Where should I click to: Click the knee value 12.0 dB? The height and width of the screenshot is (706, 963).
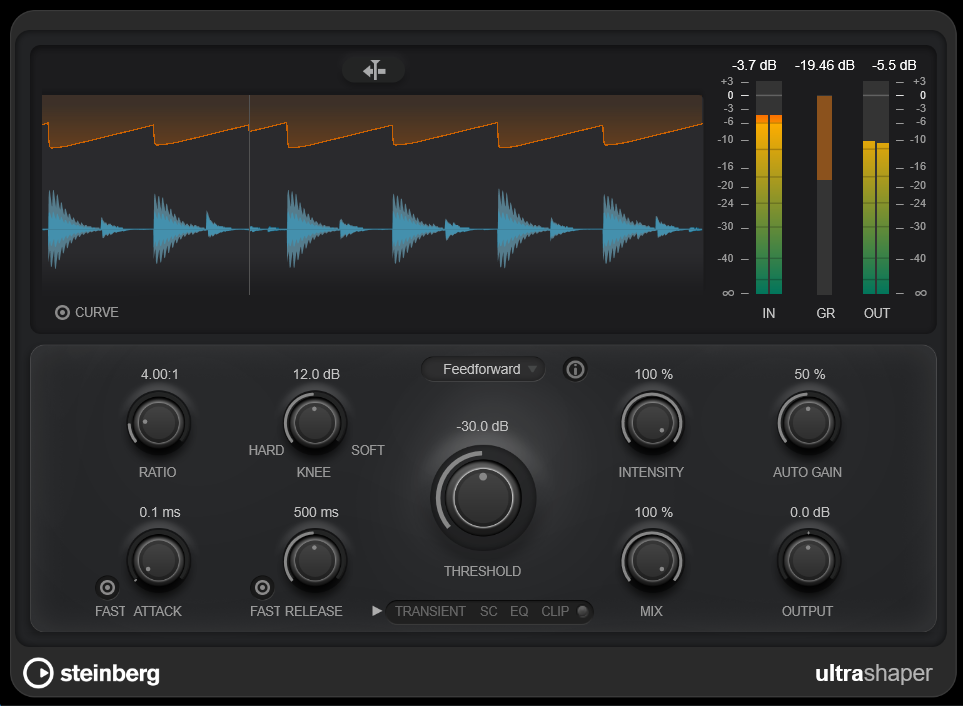tap(316, 374)
